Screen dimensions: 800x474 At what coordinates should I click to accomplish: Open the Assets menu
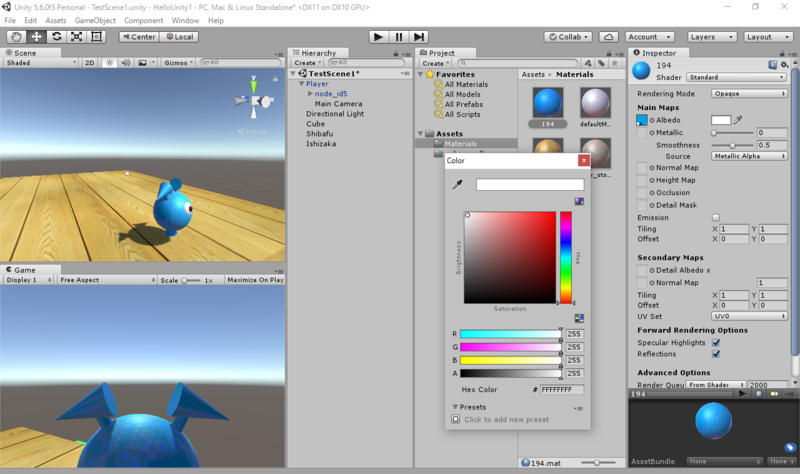[56, 20]
